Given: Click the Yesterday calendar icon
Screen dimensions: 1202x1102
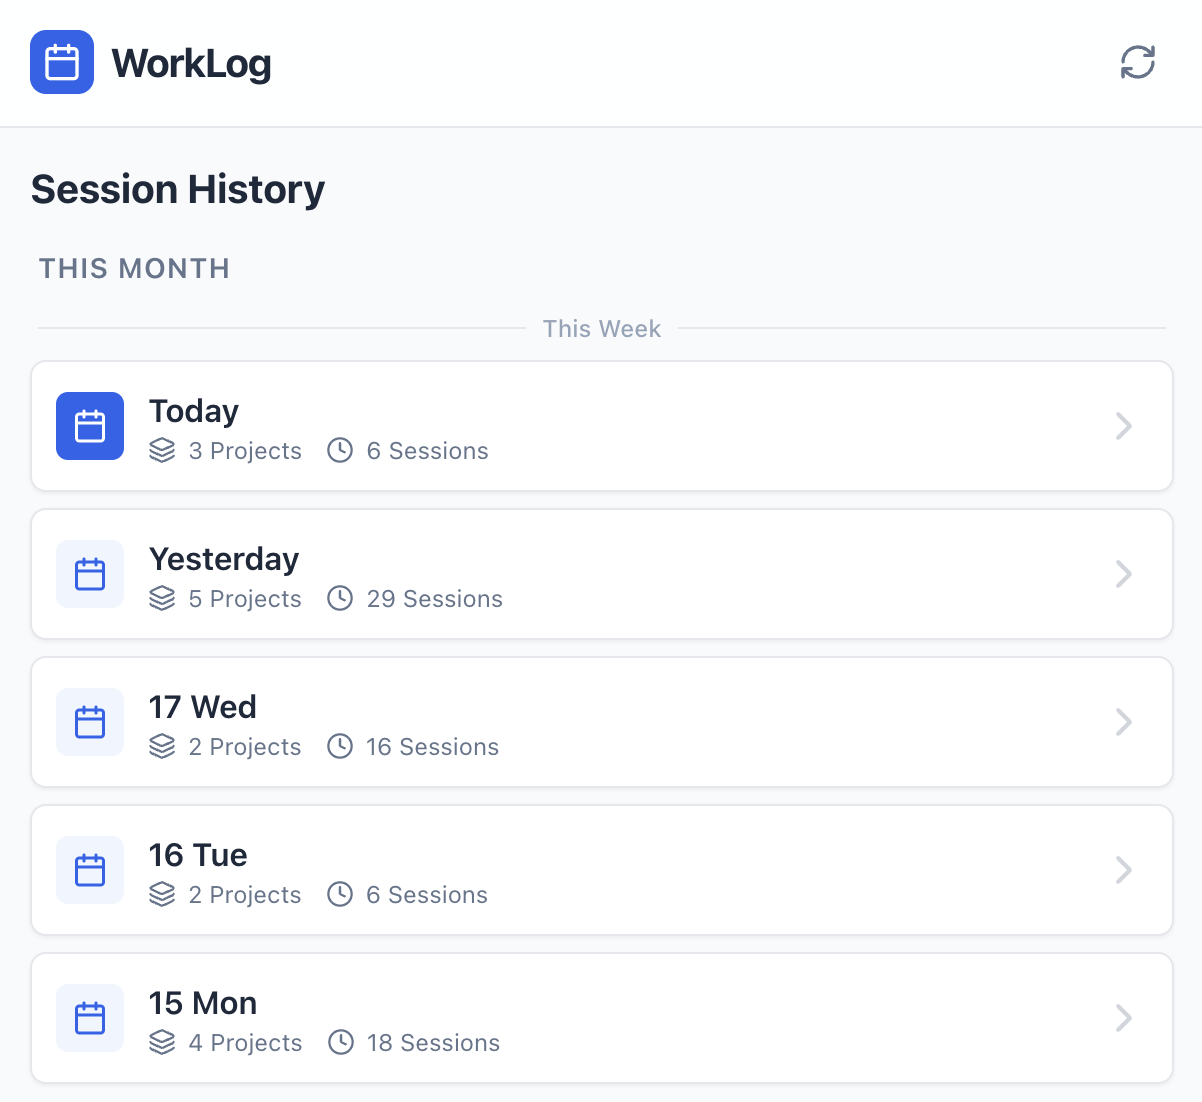Looking at the screenshot, I should [90, 574].
